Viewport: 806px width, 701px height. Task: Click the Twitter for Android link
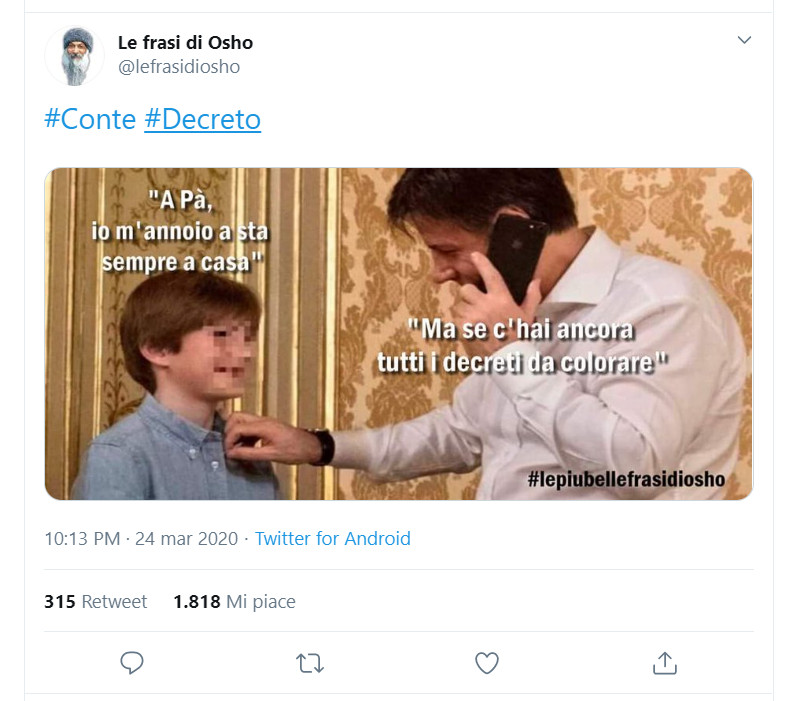(332, 538)
